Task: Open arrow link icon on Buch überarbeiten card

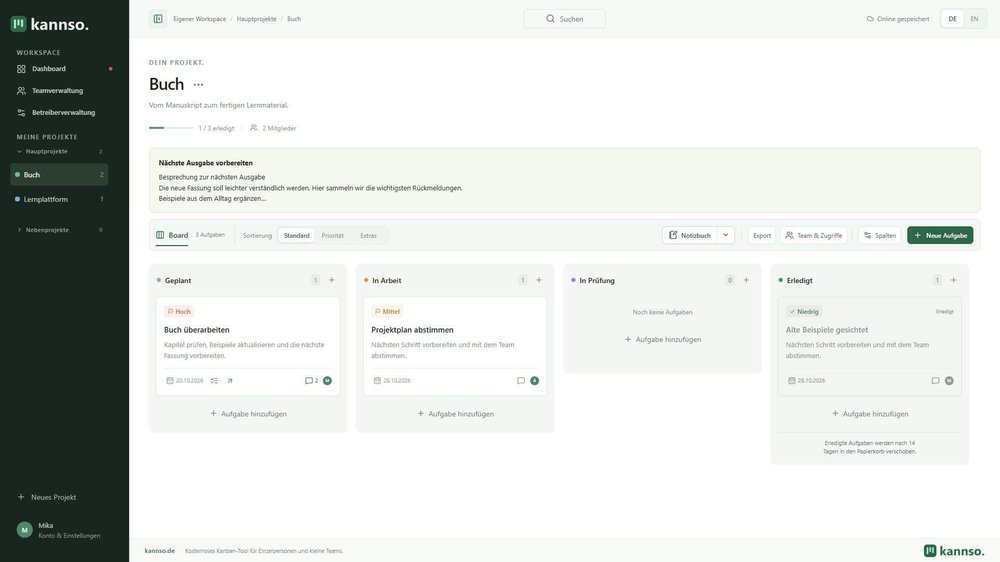Action: point(230,381)
